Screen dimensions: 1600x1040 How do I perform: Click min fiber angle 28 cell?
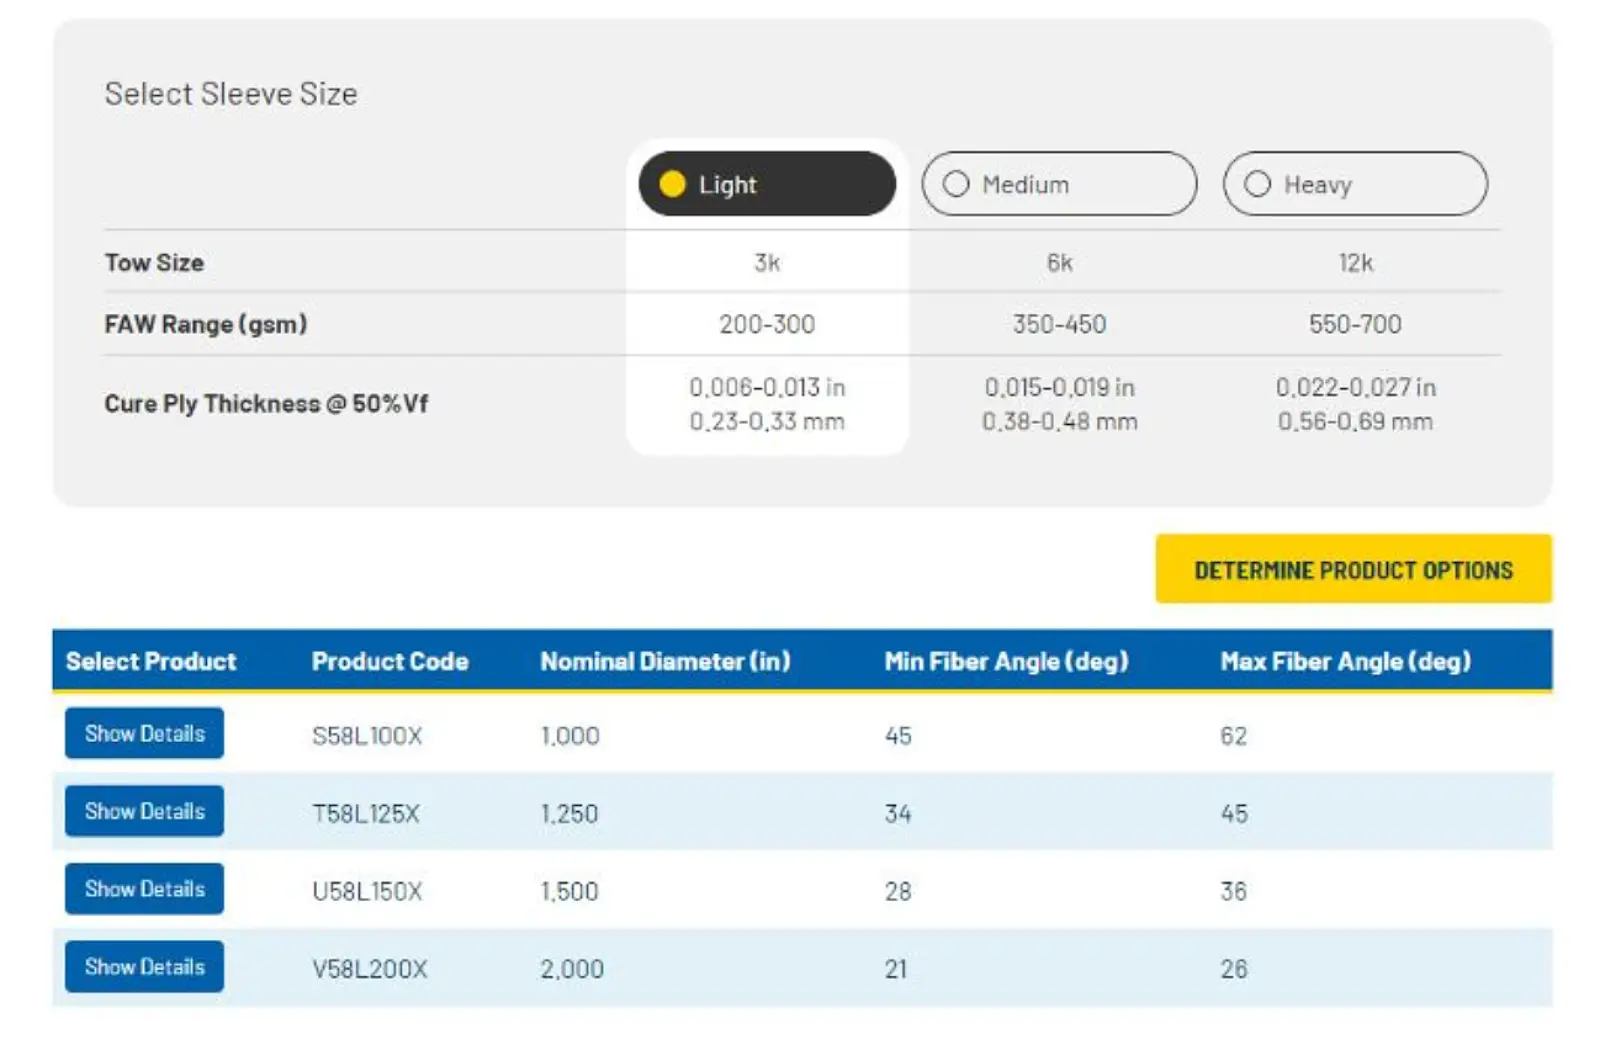pos(897,891)
